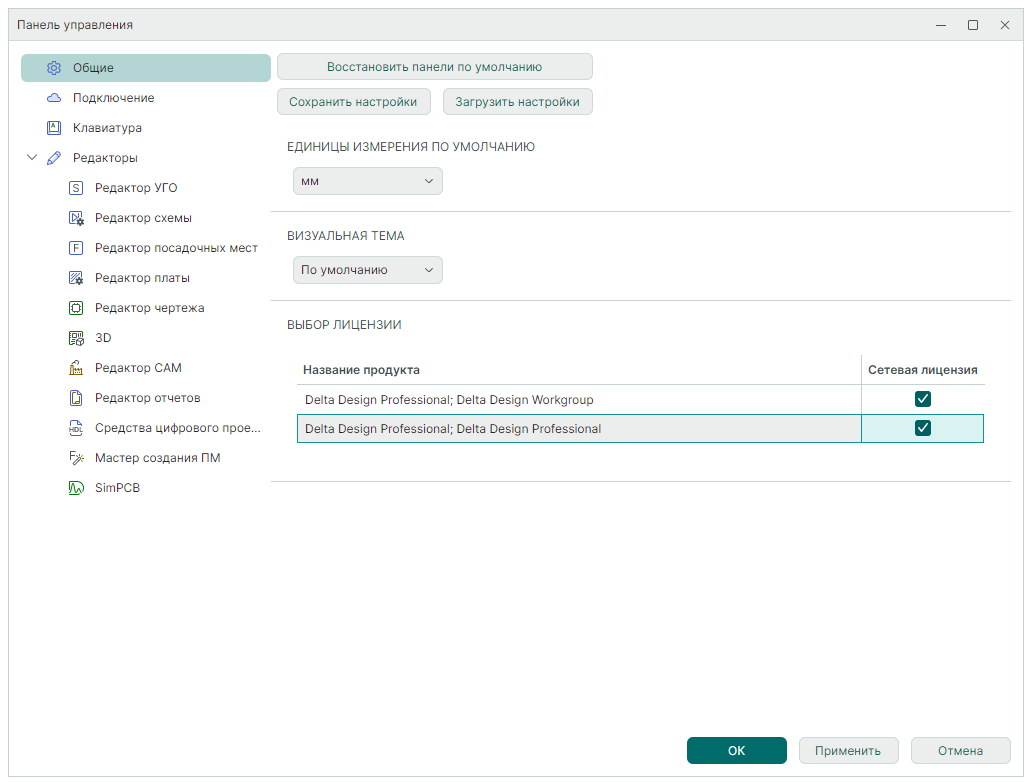
Task: Click the cloud icon for Подключение
Action: point(54,98)
